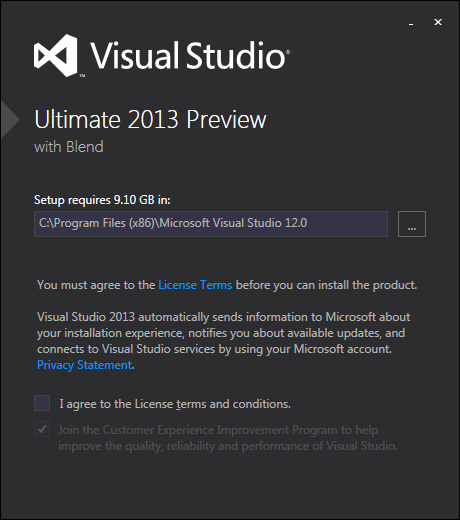Viewport: 460px width, 520px height.
Task: Check 'I agree to the License terms' checkbox
Action: click(42, 403)
